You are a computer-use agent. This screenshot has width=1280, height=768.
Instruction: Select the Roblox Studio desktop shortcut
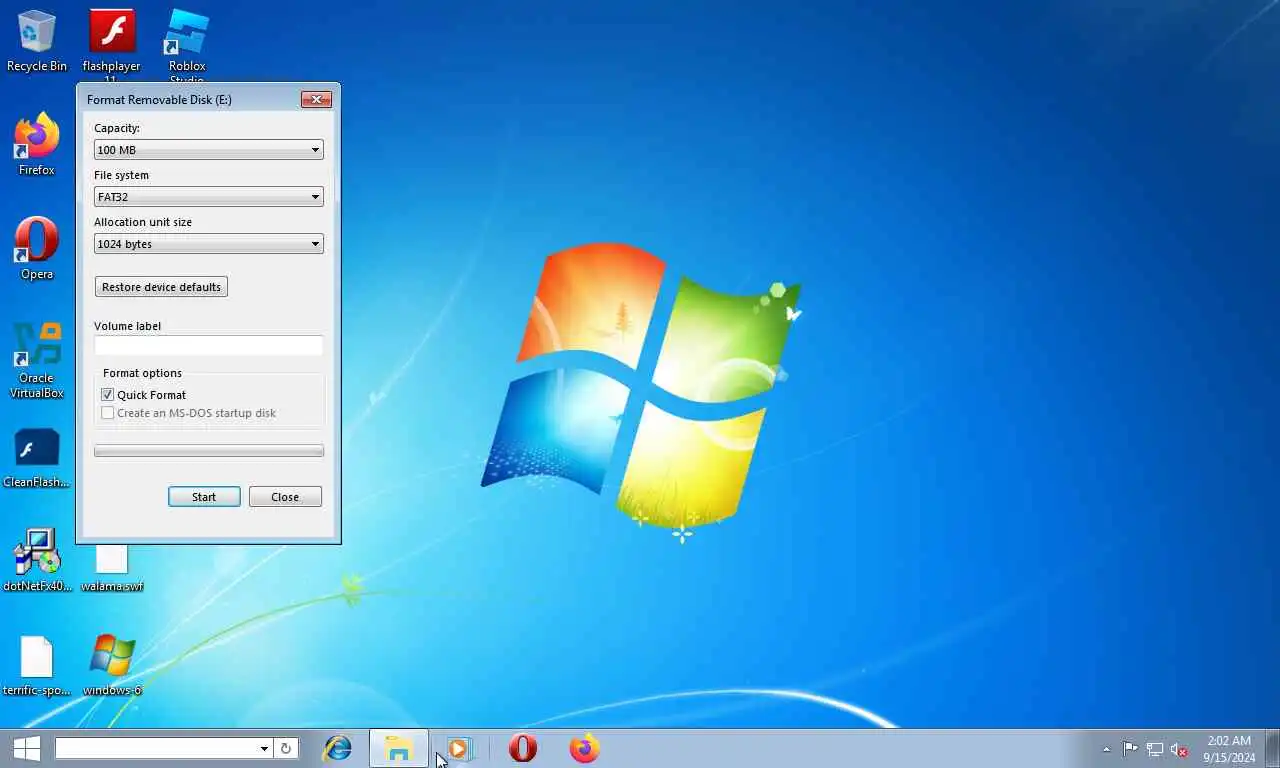pyautogui.click(x=187, y=45)
